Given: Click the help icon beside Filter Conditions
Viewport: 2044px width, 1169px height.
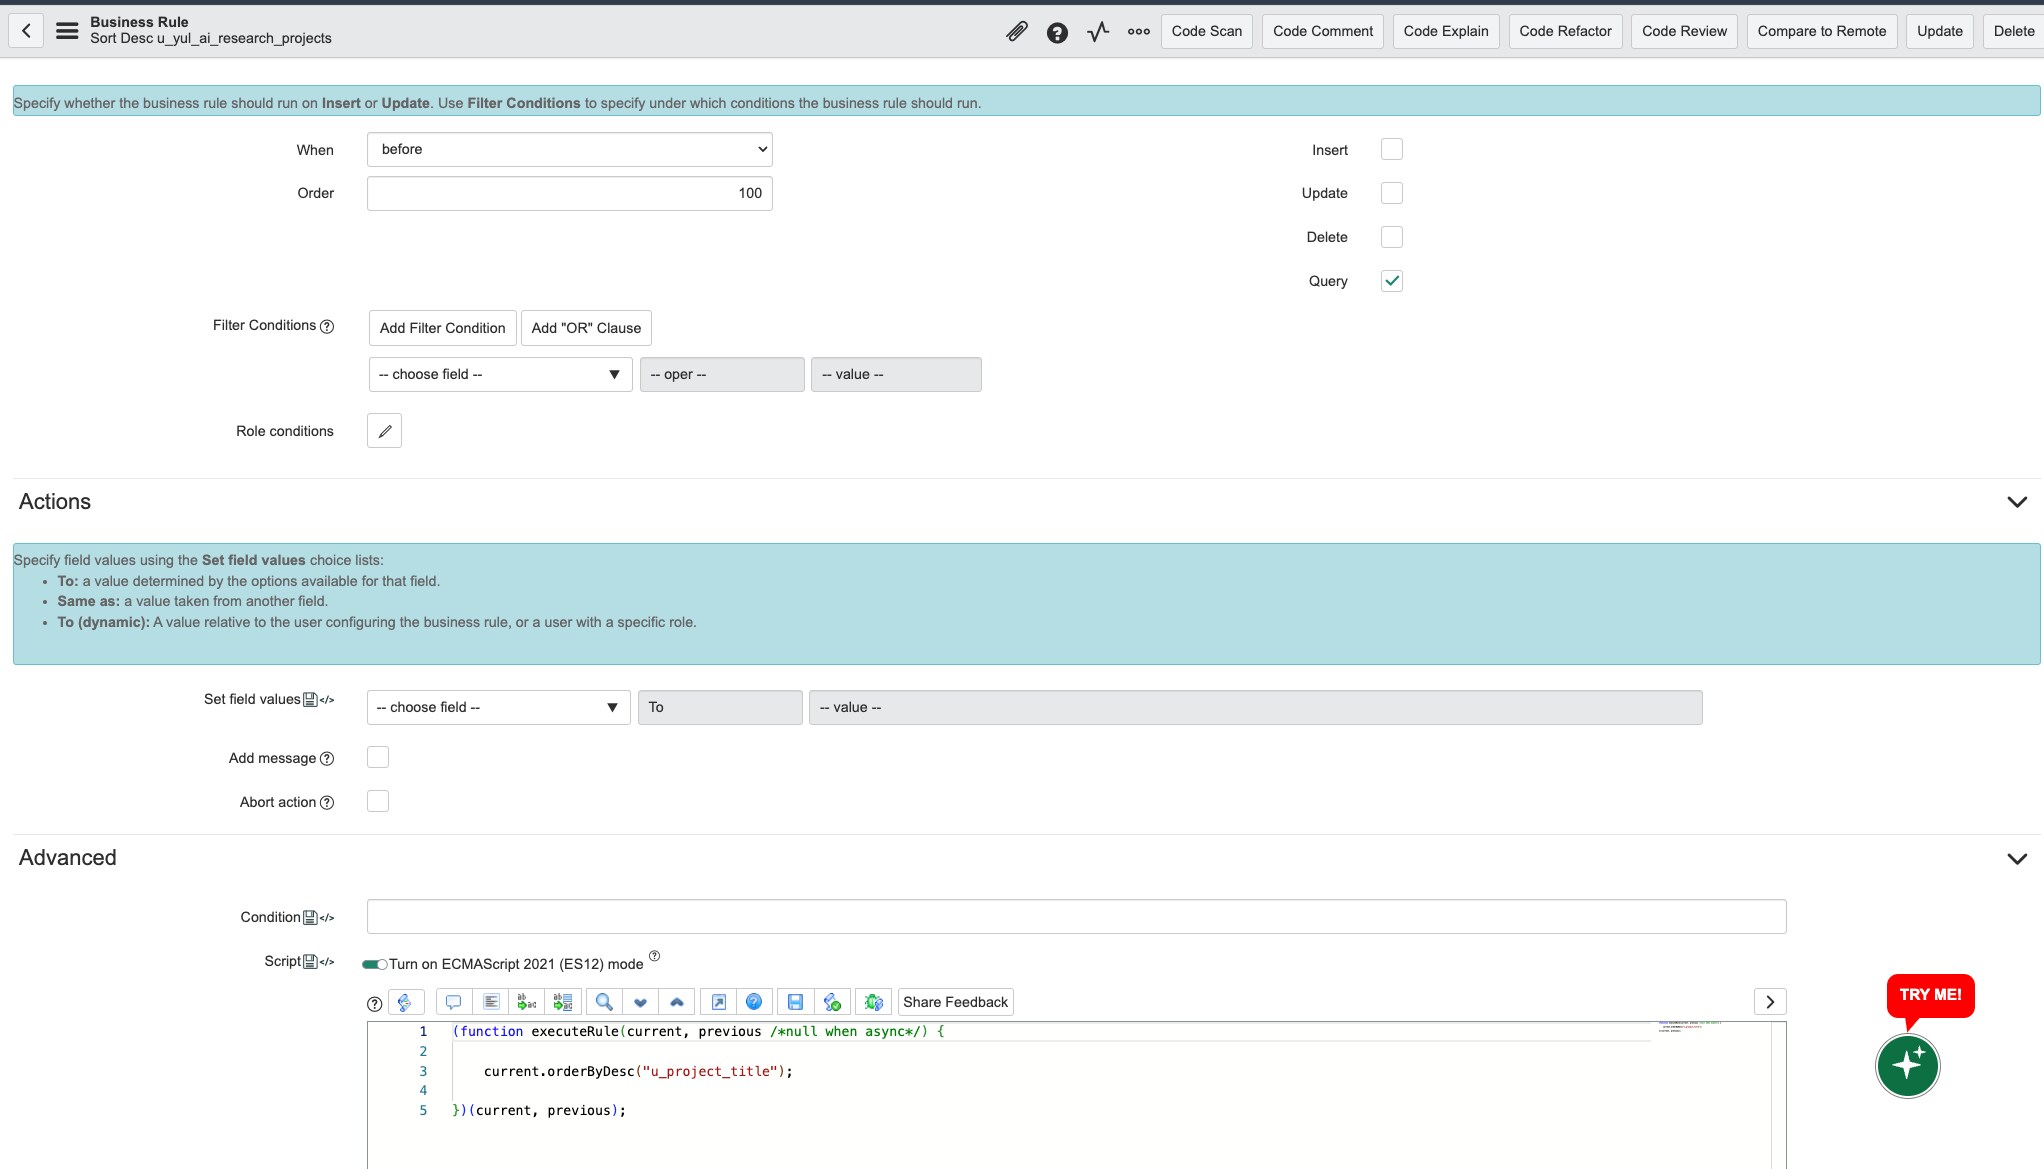Looking at the screenshot, I should pos(327,326).
